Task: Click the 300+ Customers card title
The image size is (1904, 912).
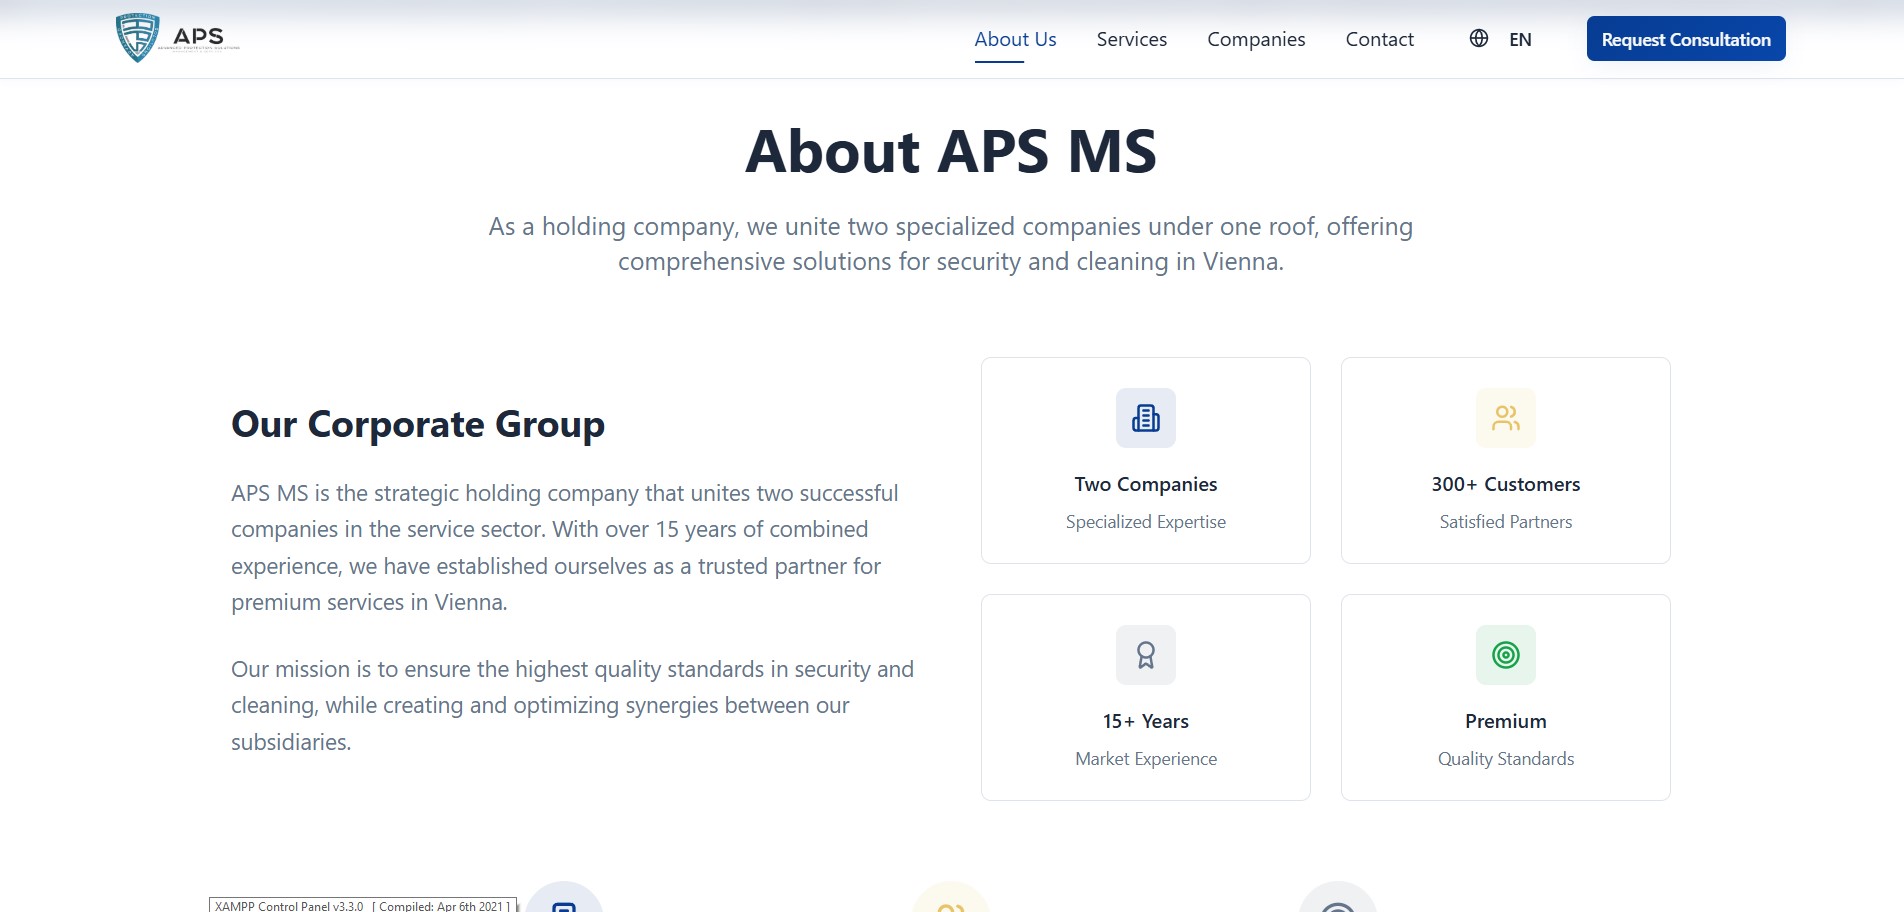Action: (1506, 484)
